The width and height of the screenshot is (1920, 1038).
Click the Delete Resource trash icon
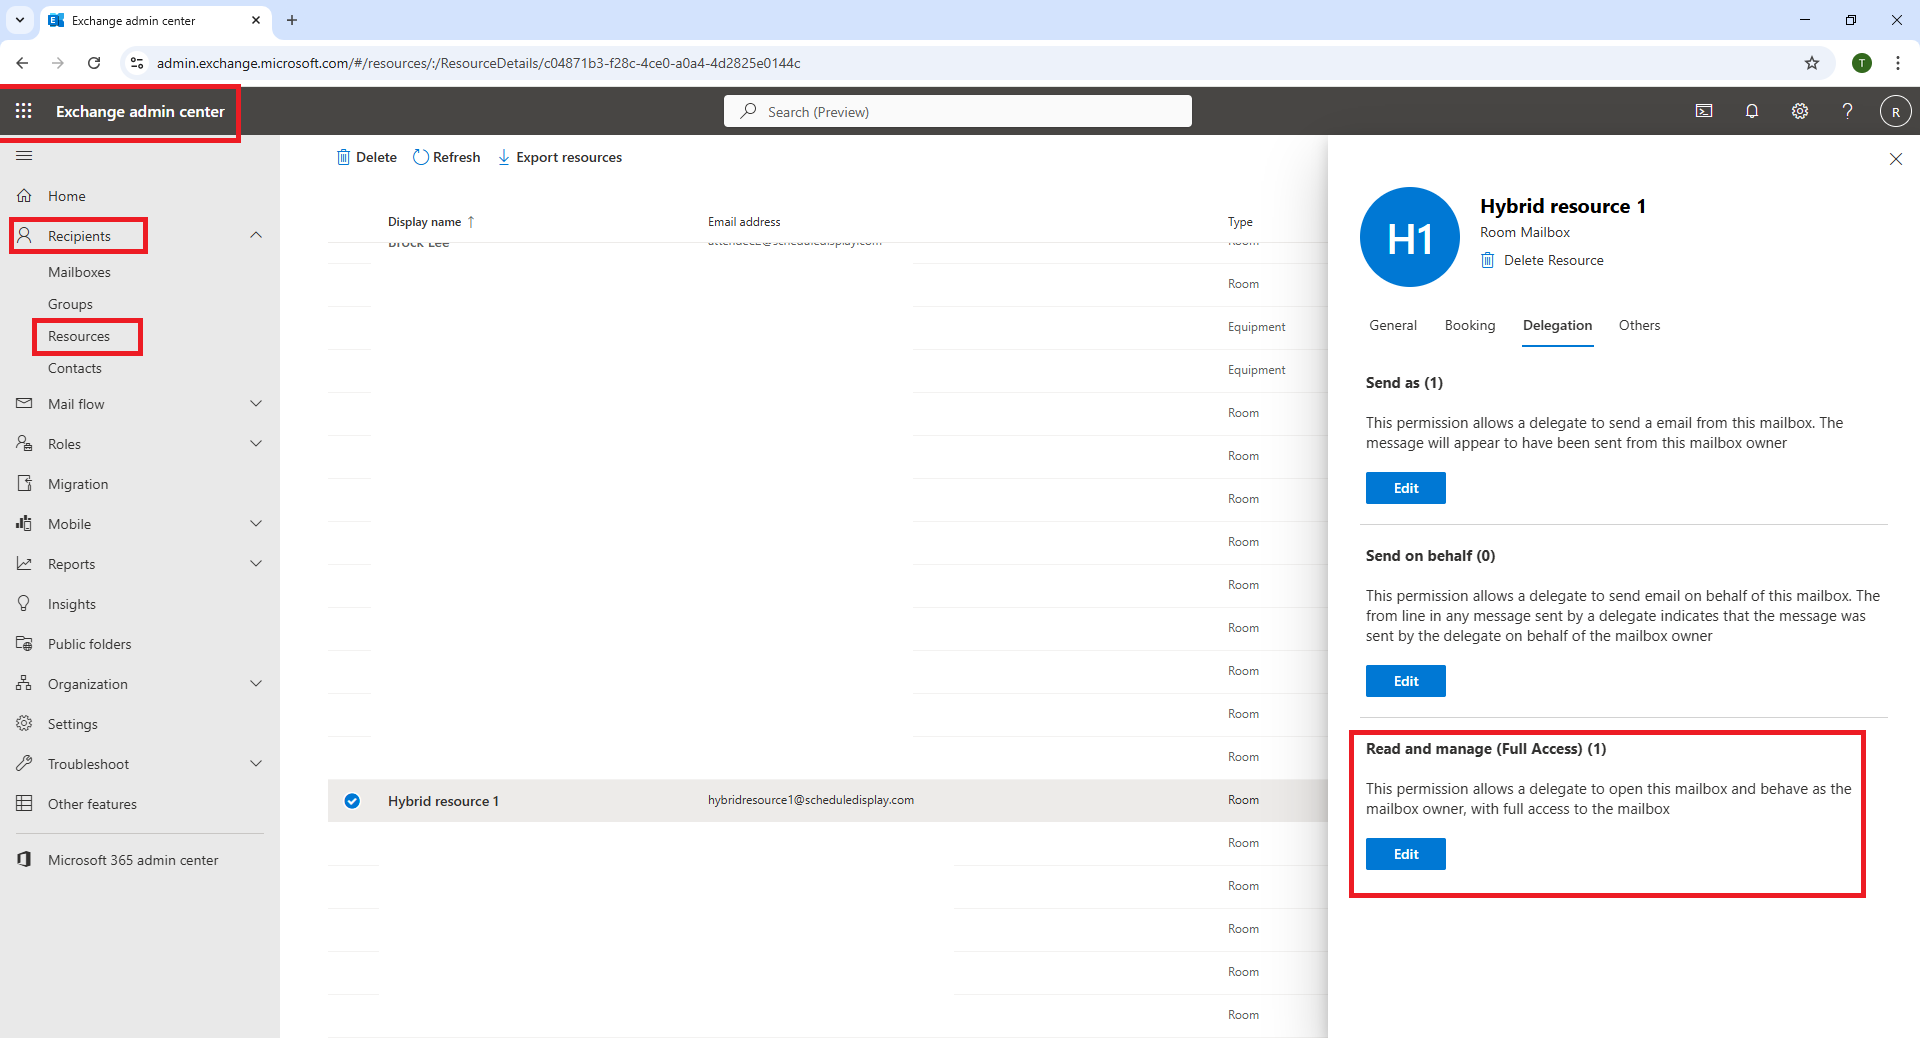click(x=1488, y=260)
